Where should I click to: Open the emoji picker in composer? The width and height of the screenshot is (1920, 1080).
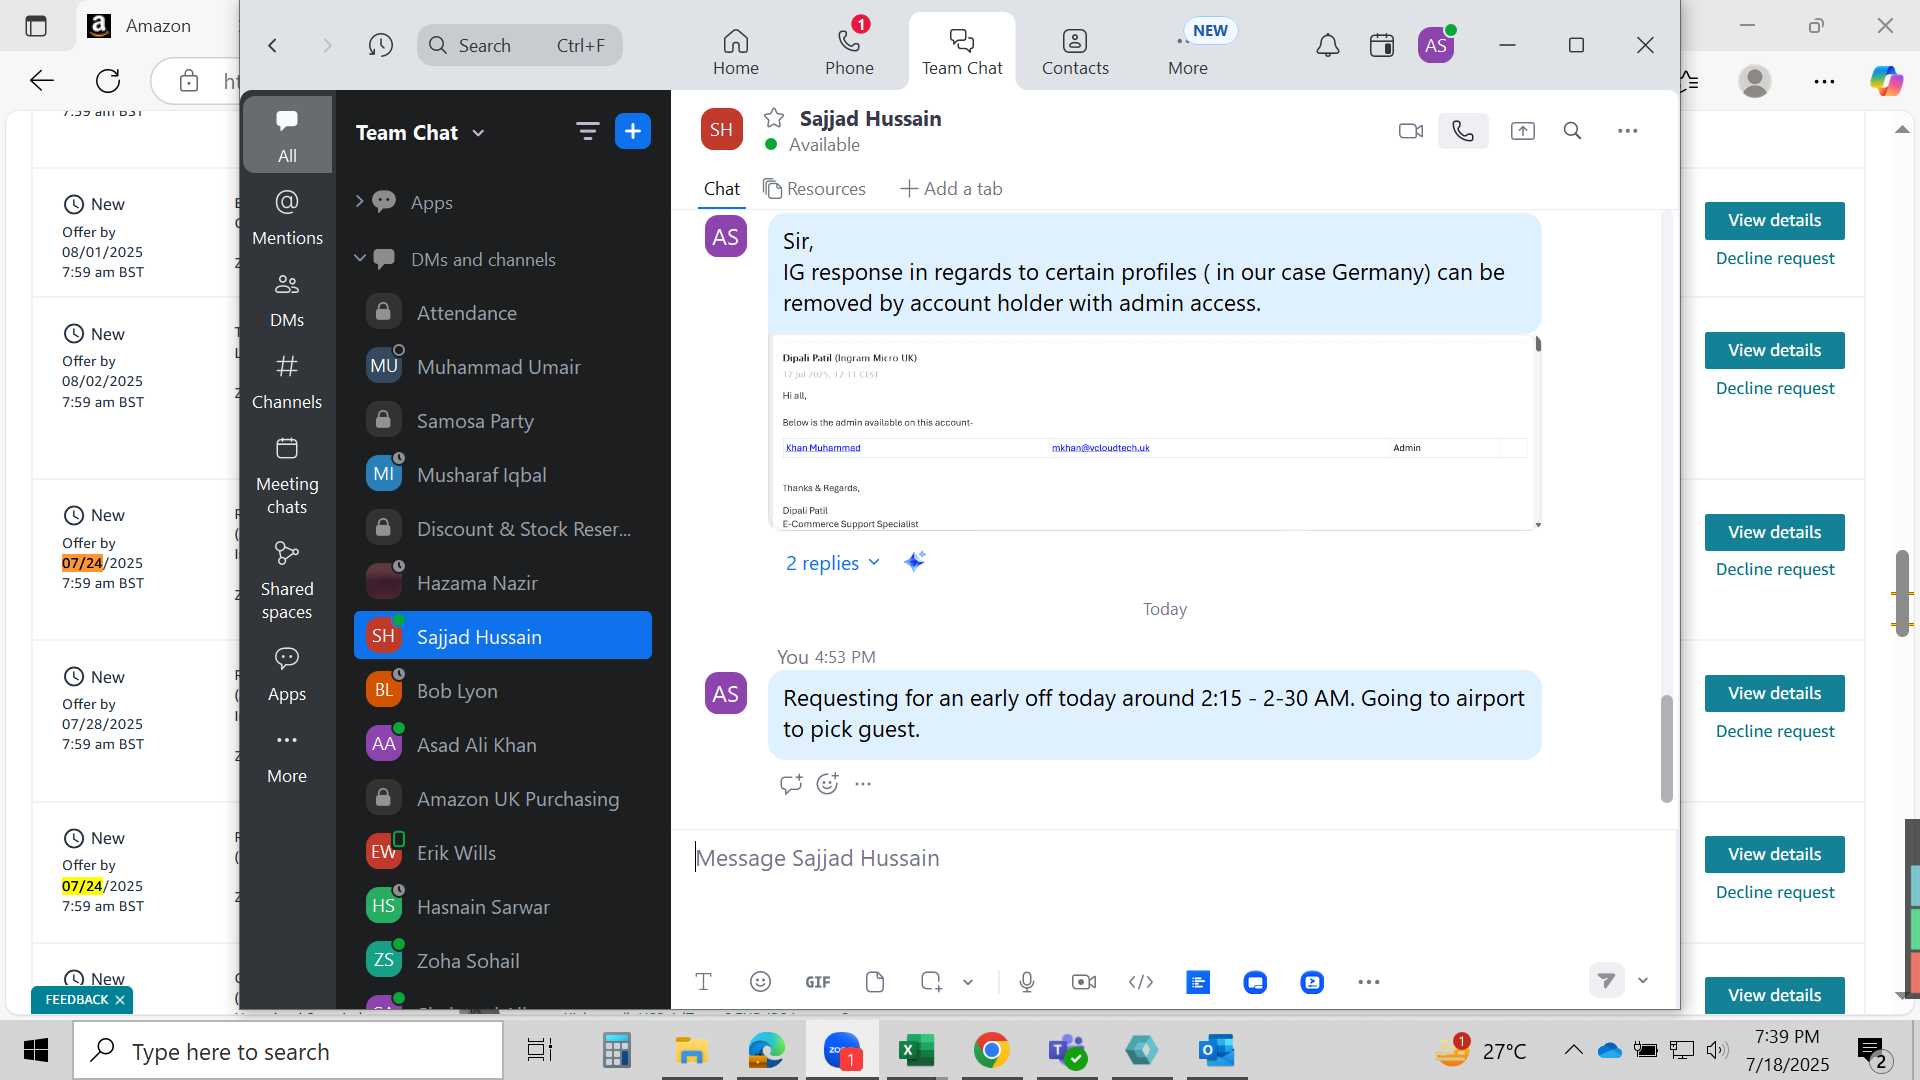pyautogui.click(x=760, y=982)
